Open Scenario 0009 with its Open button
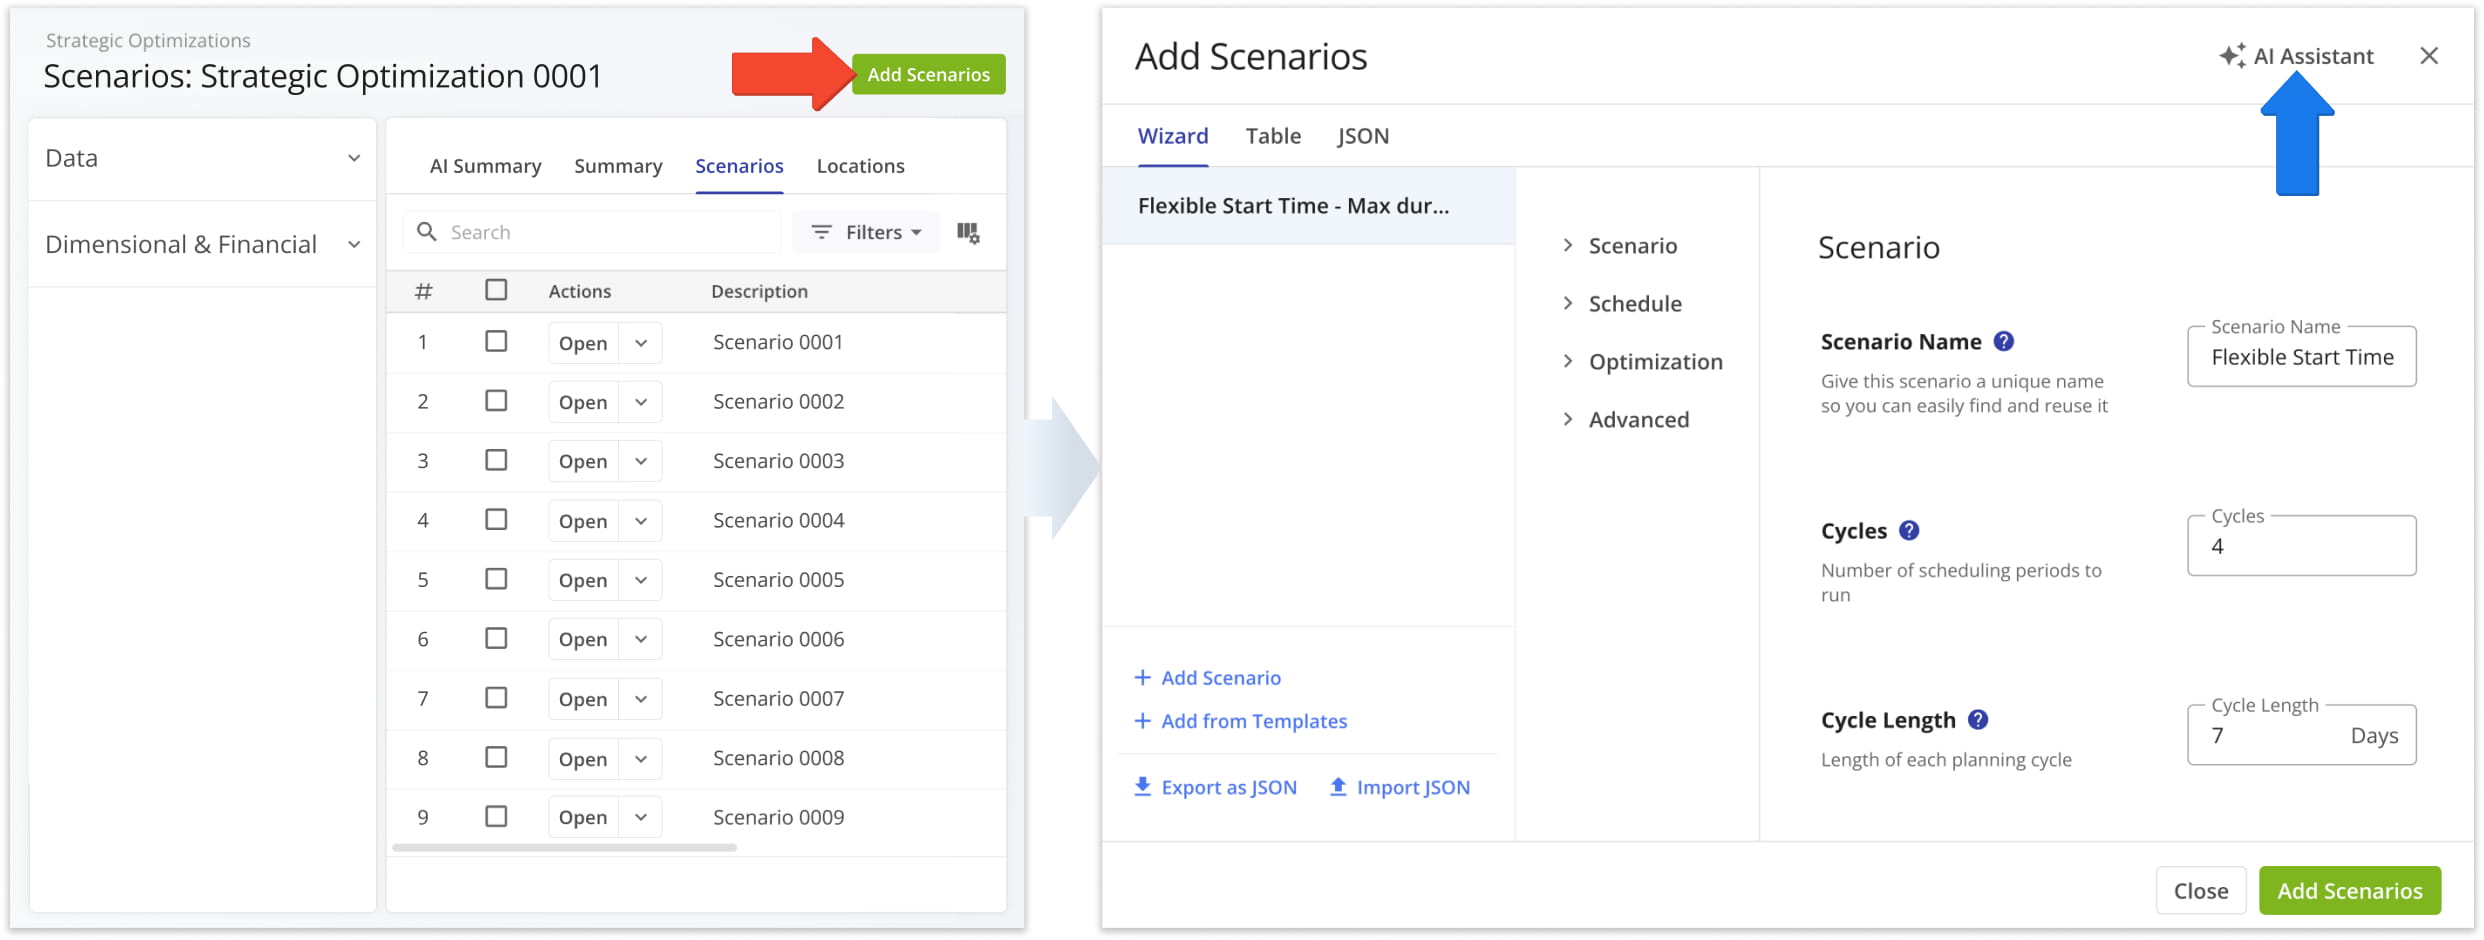This screenshot has height=940, width=2484. pyautogui.click(x=583, y=818)
